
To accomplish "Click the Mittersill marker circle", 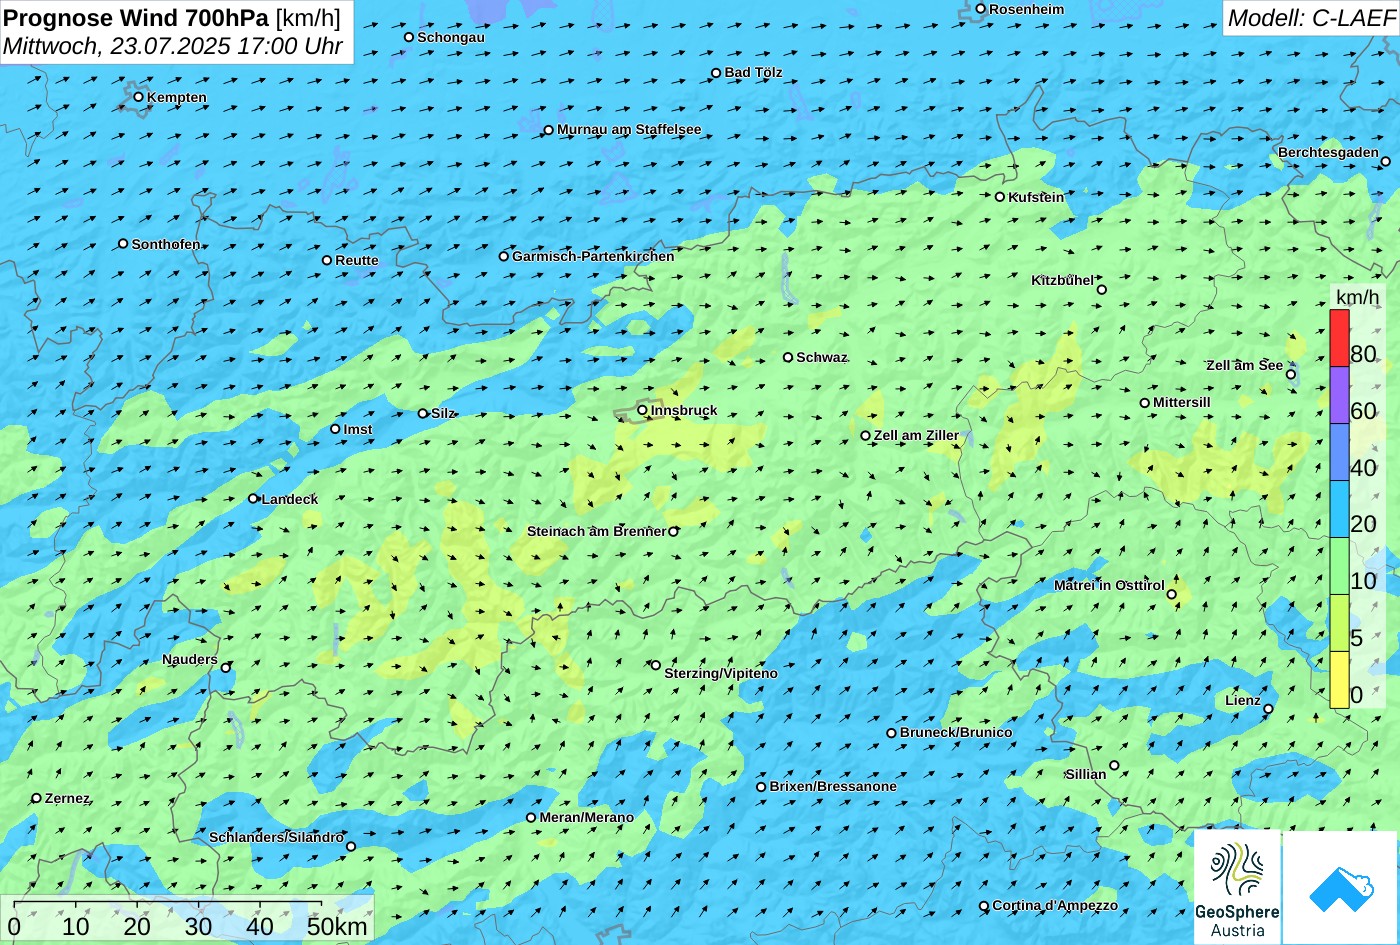I will 1144,403.
